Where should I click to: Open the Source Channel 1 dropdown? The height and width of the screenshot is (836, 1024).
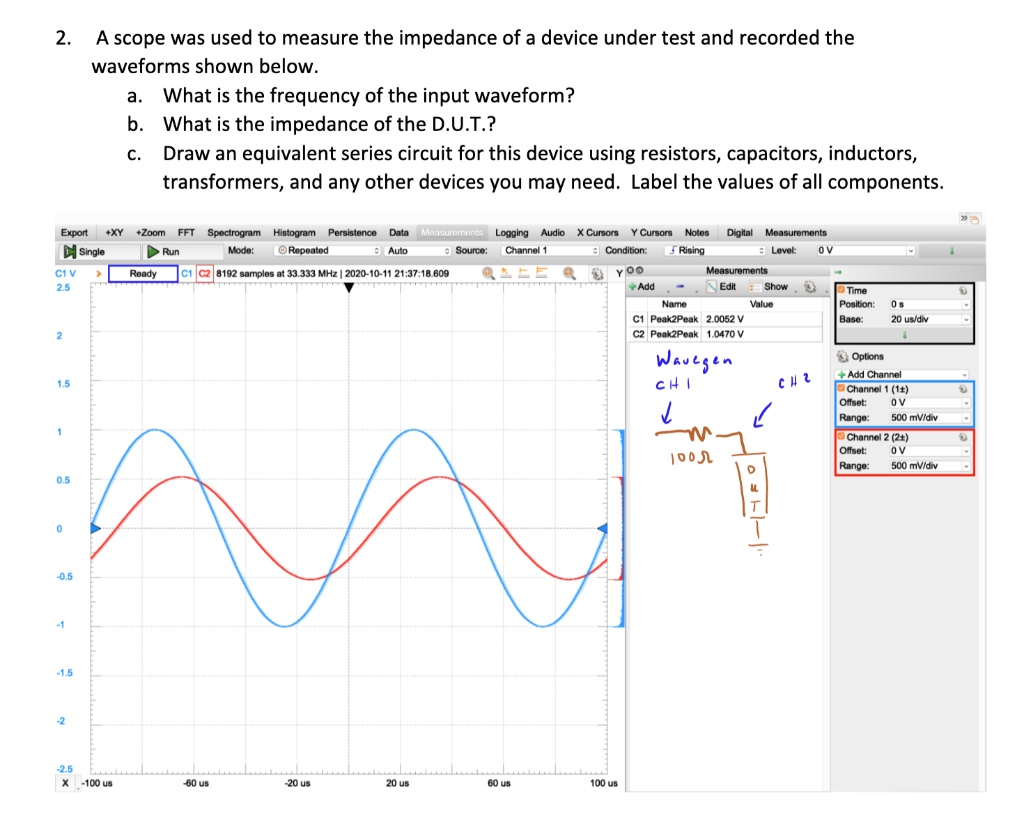click(x=545, y=250)
